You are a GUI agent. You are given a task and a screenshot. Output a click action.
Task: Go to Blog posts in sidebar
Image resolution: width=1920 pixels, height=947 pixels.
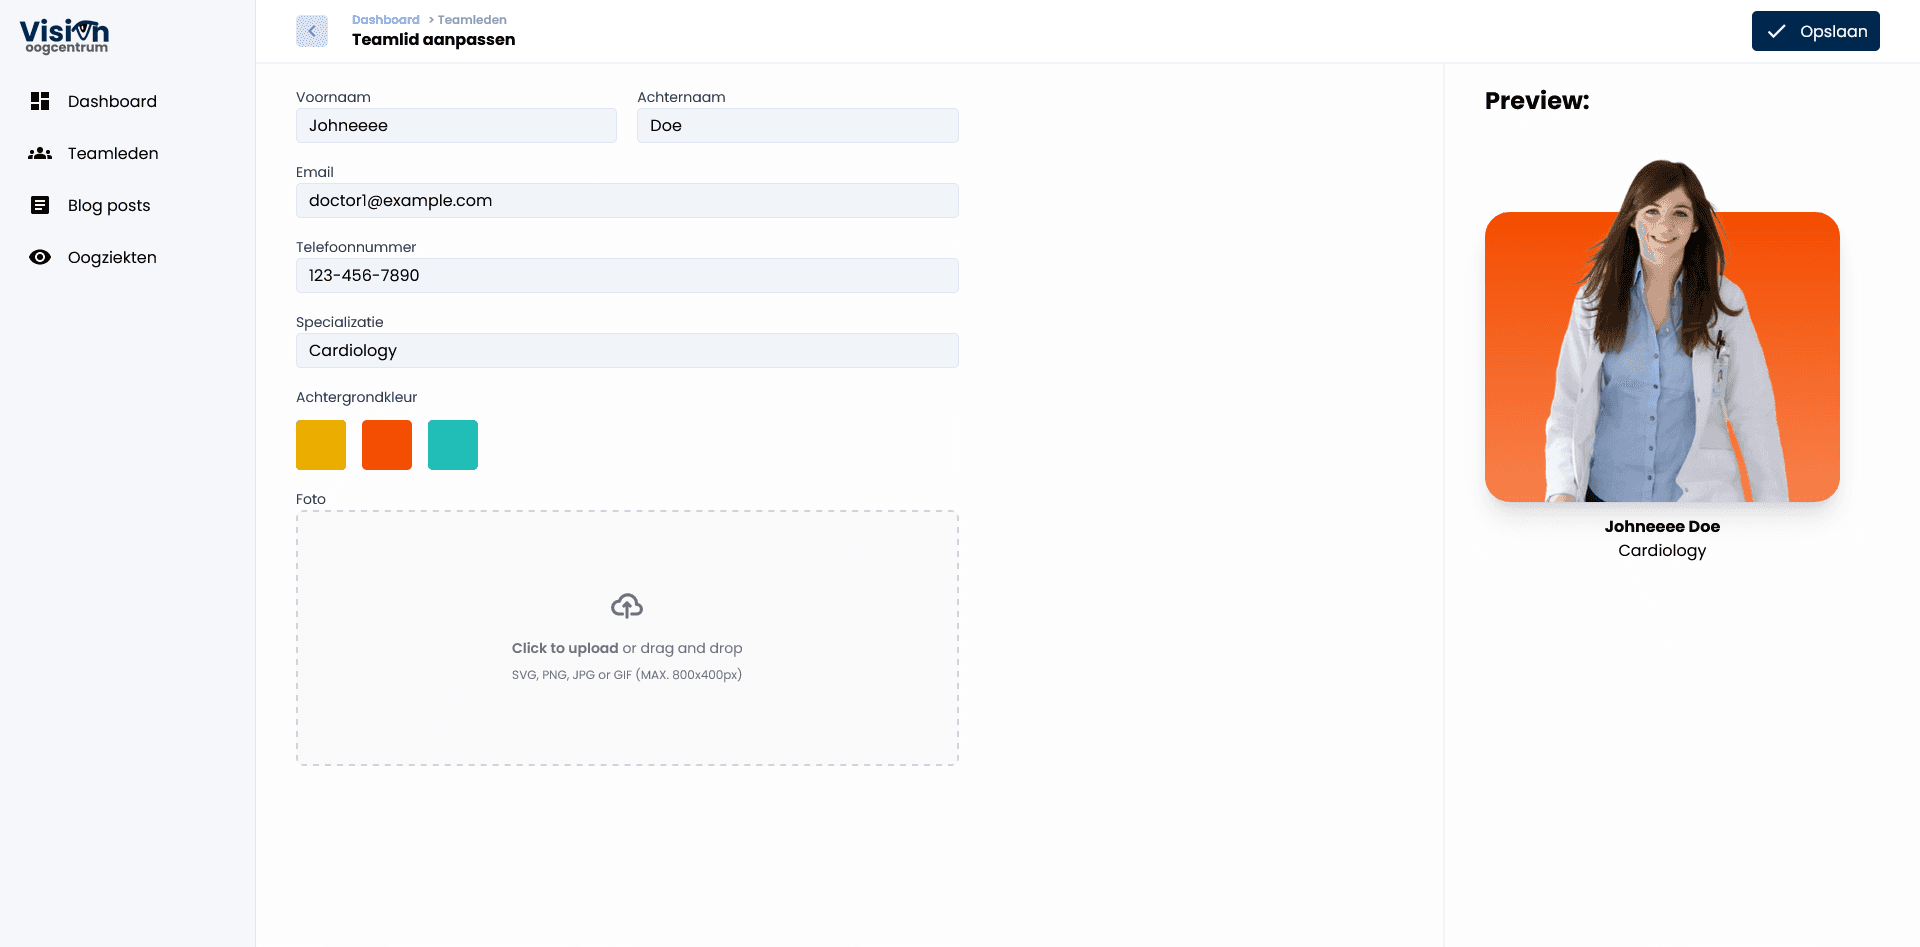tap(109, 205)
